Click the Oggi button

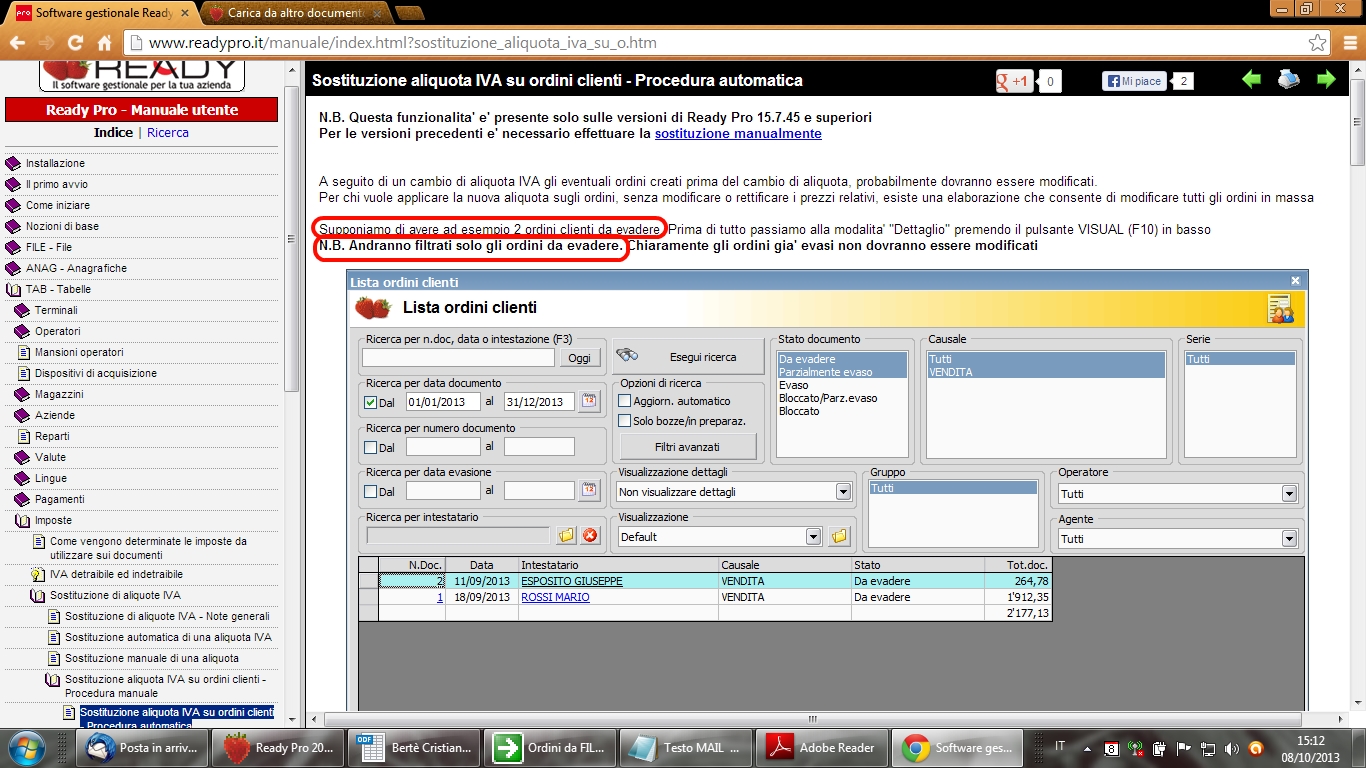[x=579, y=358]
